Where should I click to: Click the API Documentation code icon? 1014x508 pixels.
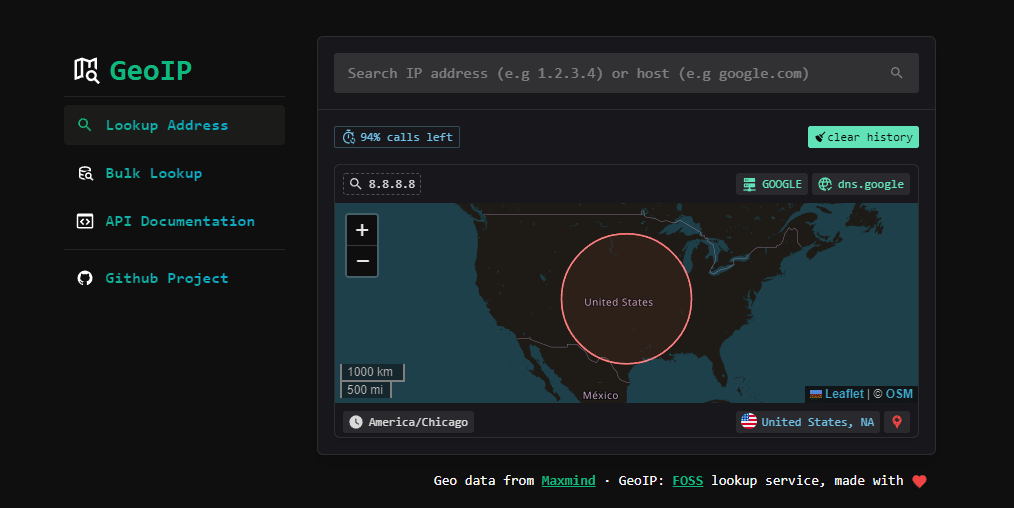click(x=85, y=221)
